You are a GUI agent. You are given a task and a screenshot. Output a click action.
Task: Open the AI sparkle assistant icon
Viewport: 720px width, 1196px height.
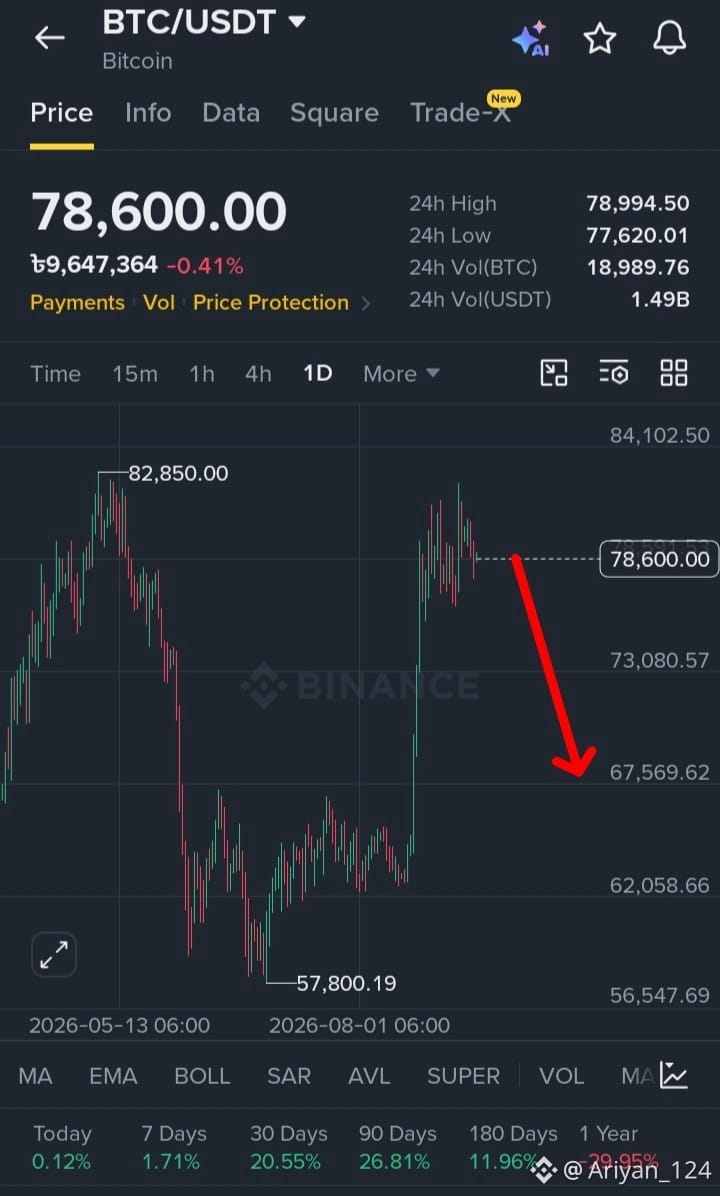pyautogui.click(x=531, y=38)
